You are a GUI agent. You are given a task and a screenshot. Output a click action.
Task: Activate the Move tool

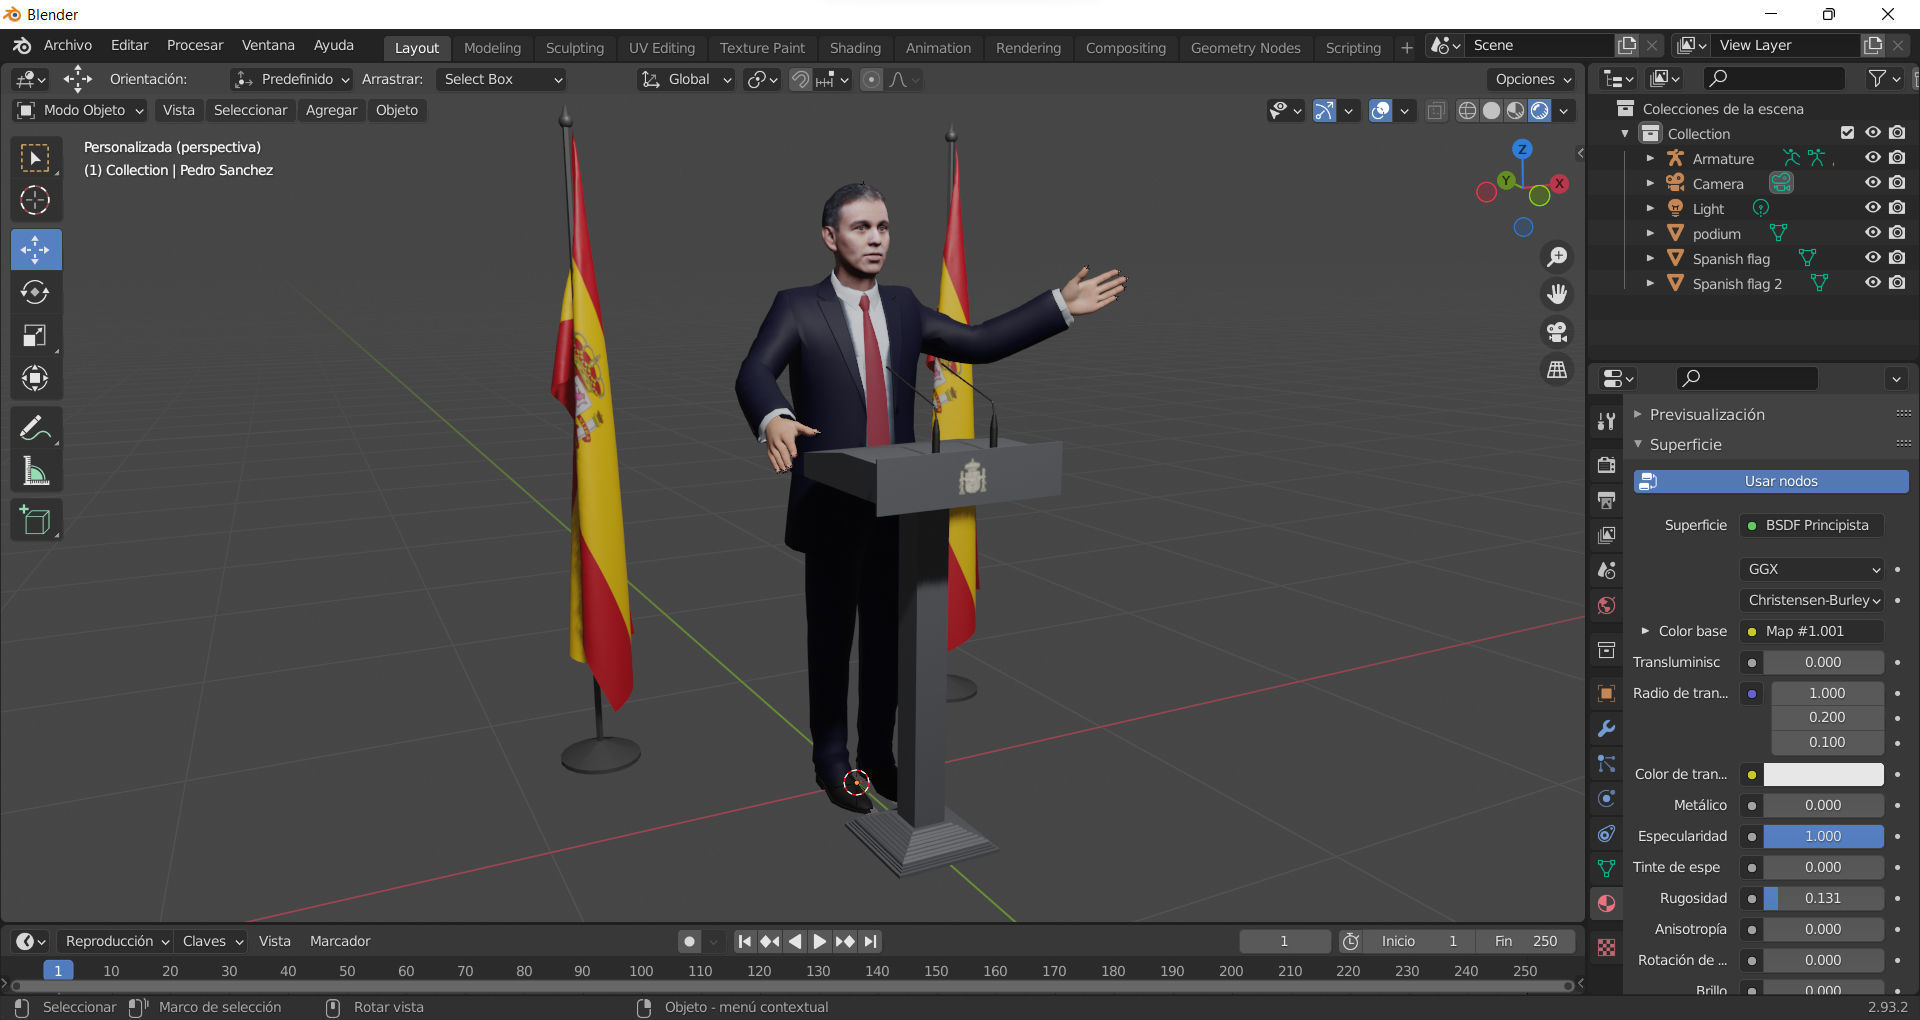(x=35, y=250)
